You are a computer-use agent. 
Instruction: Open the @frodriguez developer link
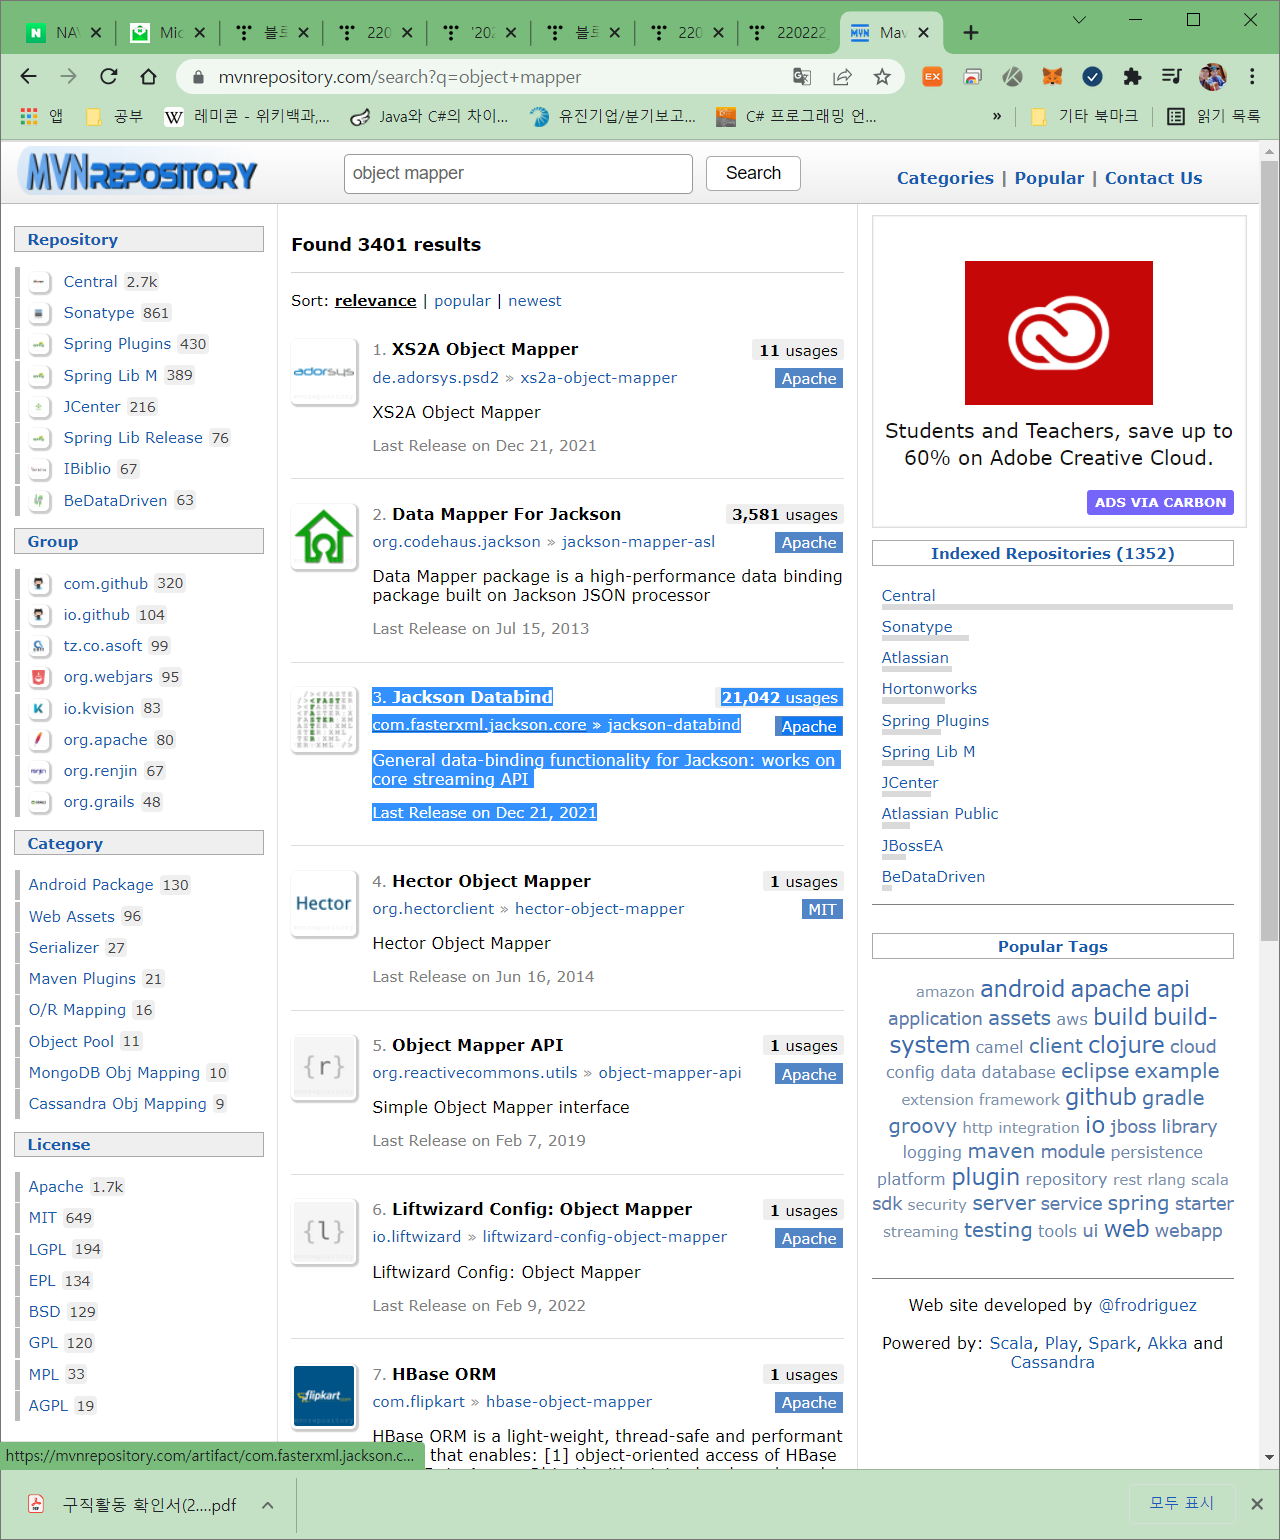tap(1147, 1305)
